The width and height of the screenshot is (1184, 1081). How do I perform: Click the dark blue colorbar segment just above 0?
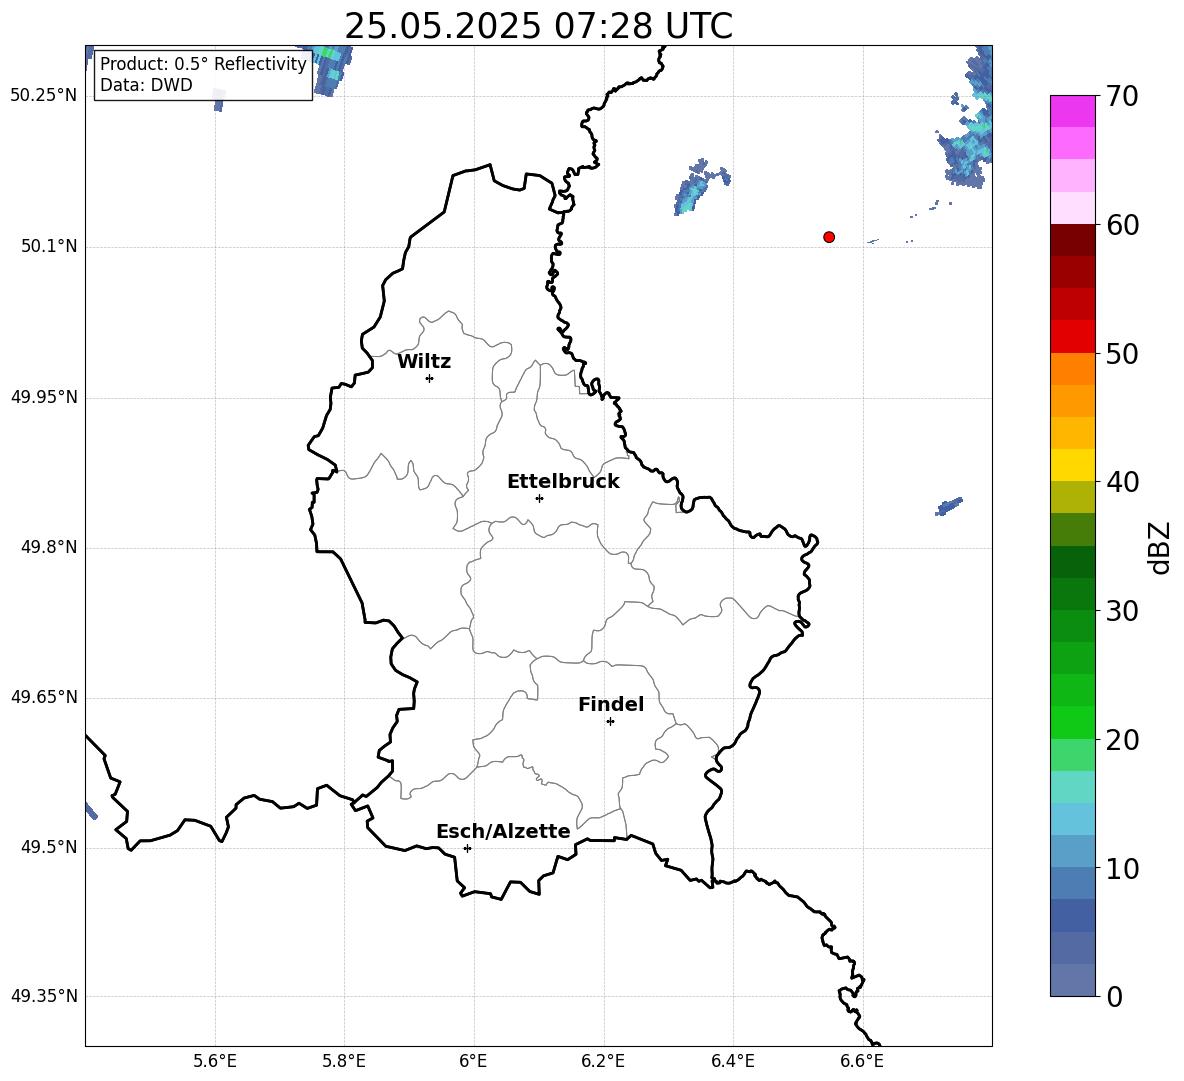(1073, 980)
